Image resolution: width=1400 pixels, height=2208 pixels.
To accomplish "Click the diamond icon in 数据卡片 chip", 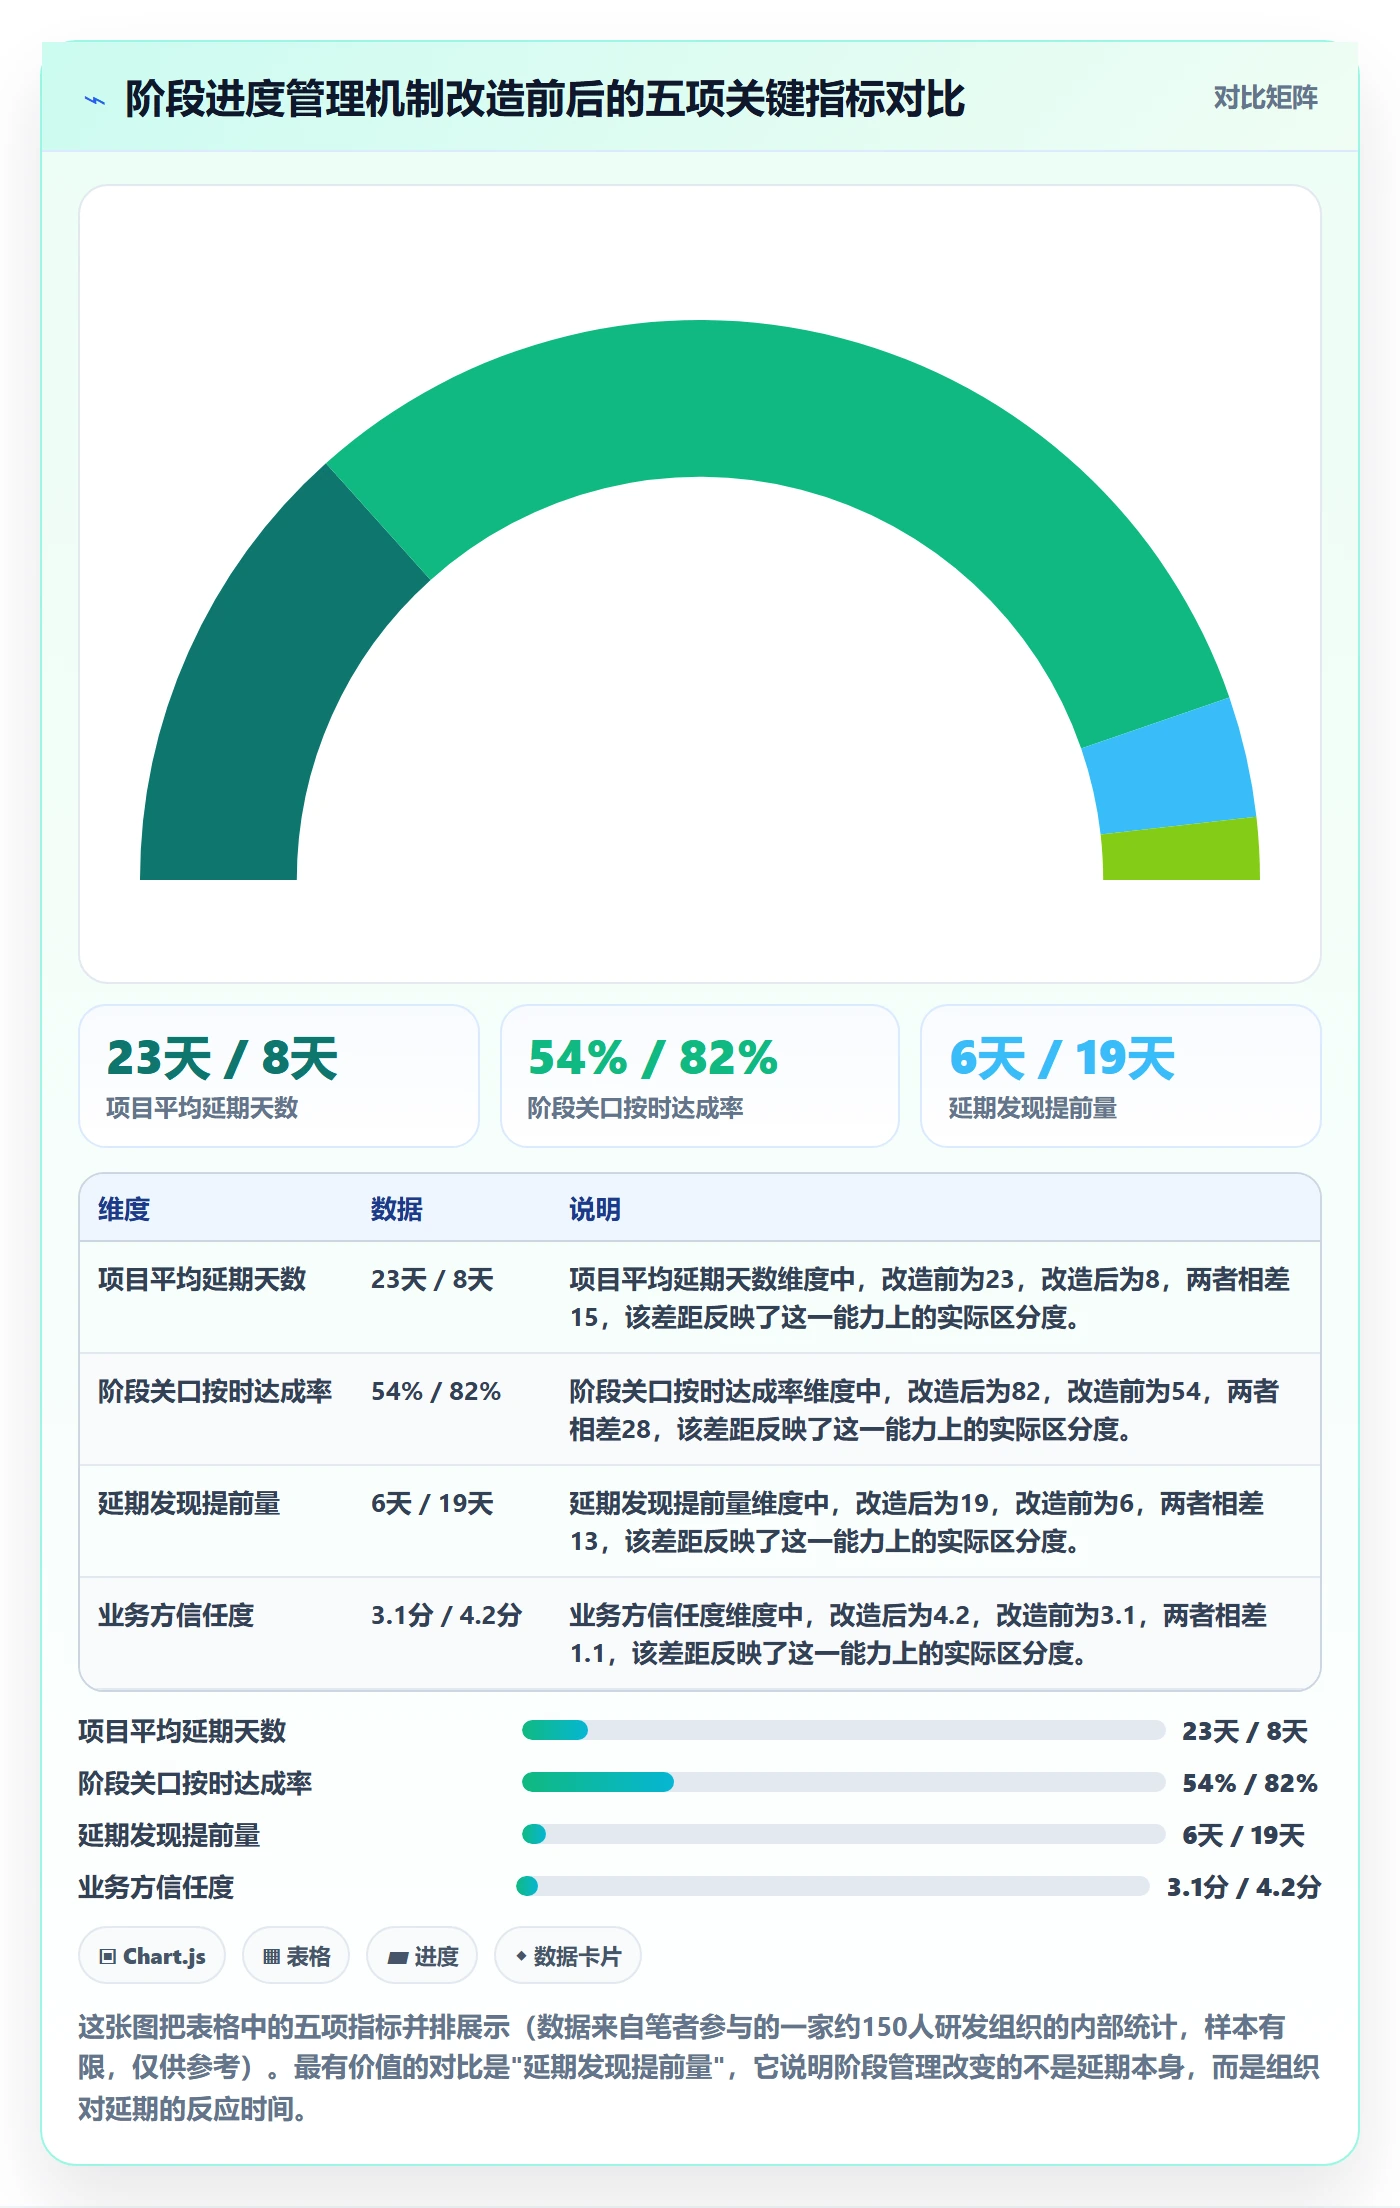I will tap(521, 1956).
